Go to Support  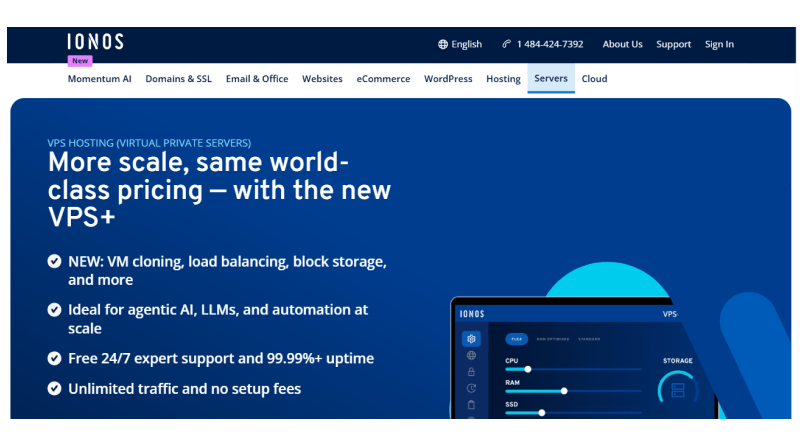click(x=673, y=44)
